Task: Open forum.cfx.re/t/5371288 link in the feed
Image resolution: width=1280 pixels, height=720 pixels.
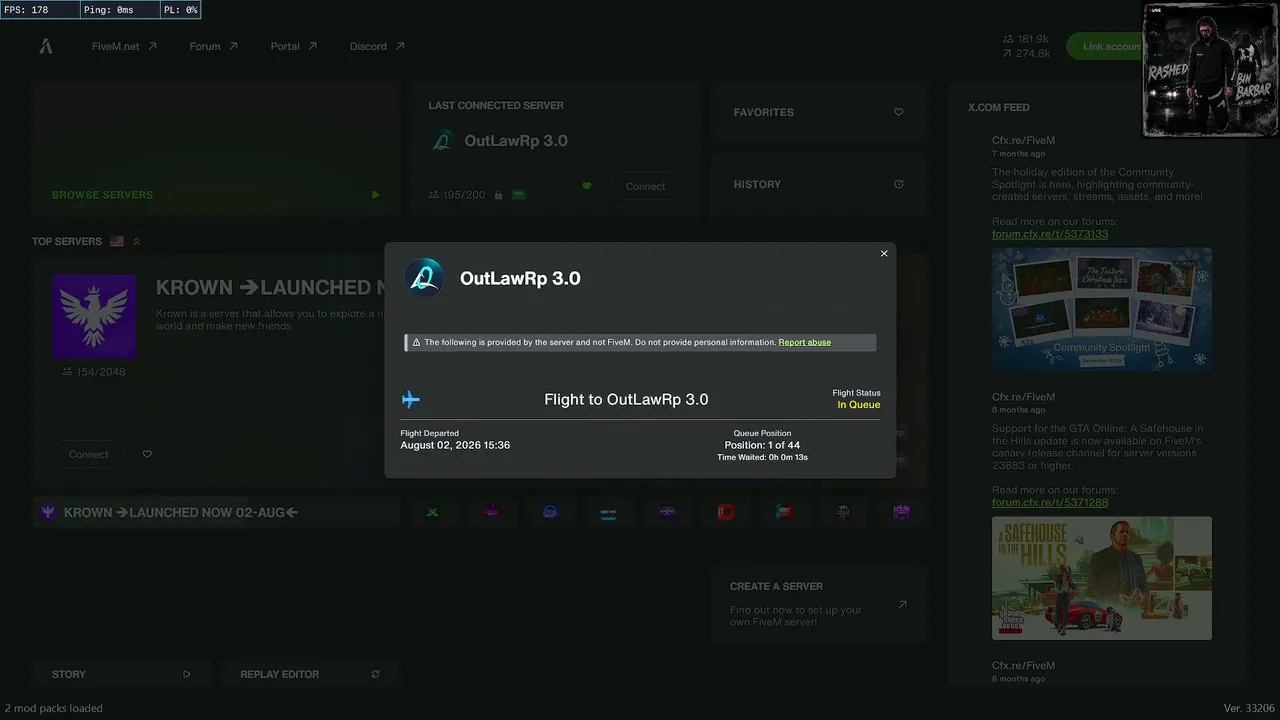Action: pyautogui.click(x=1050, y=502)
